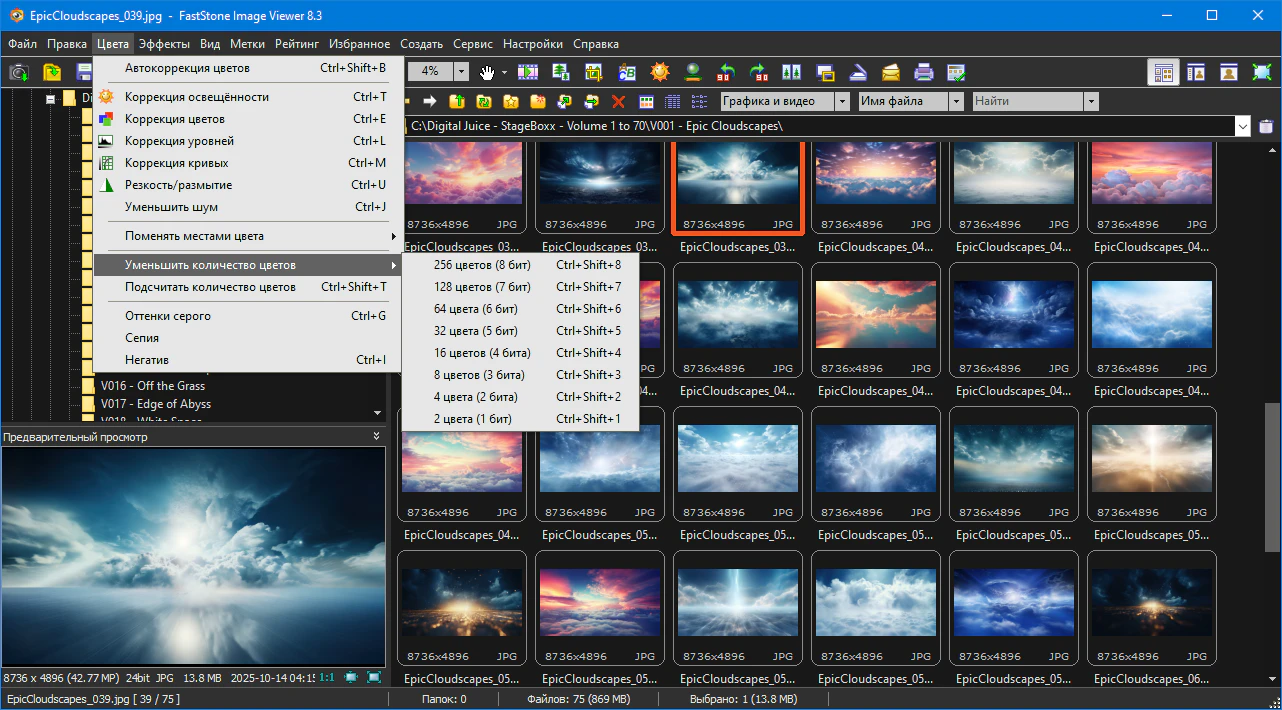Toggle the 1:1 actual size preview
Screen dimensions: 1282x710
(327, 678)
